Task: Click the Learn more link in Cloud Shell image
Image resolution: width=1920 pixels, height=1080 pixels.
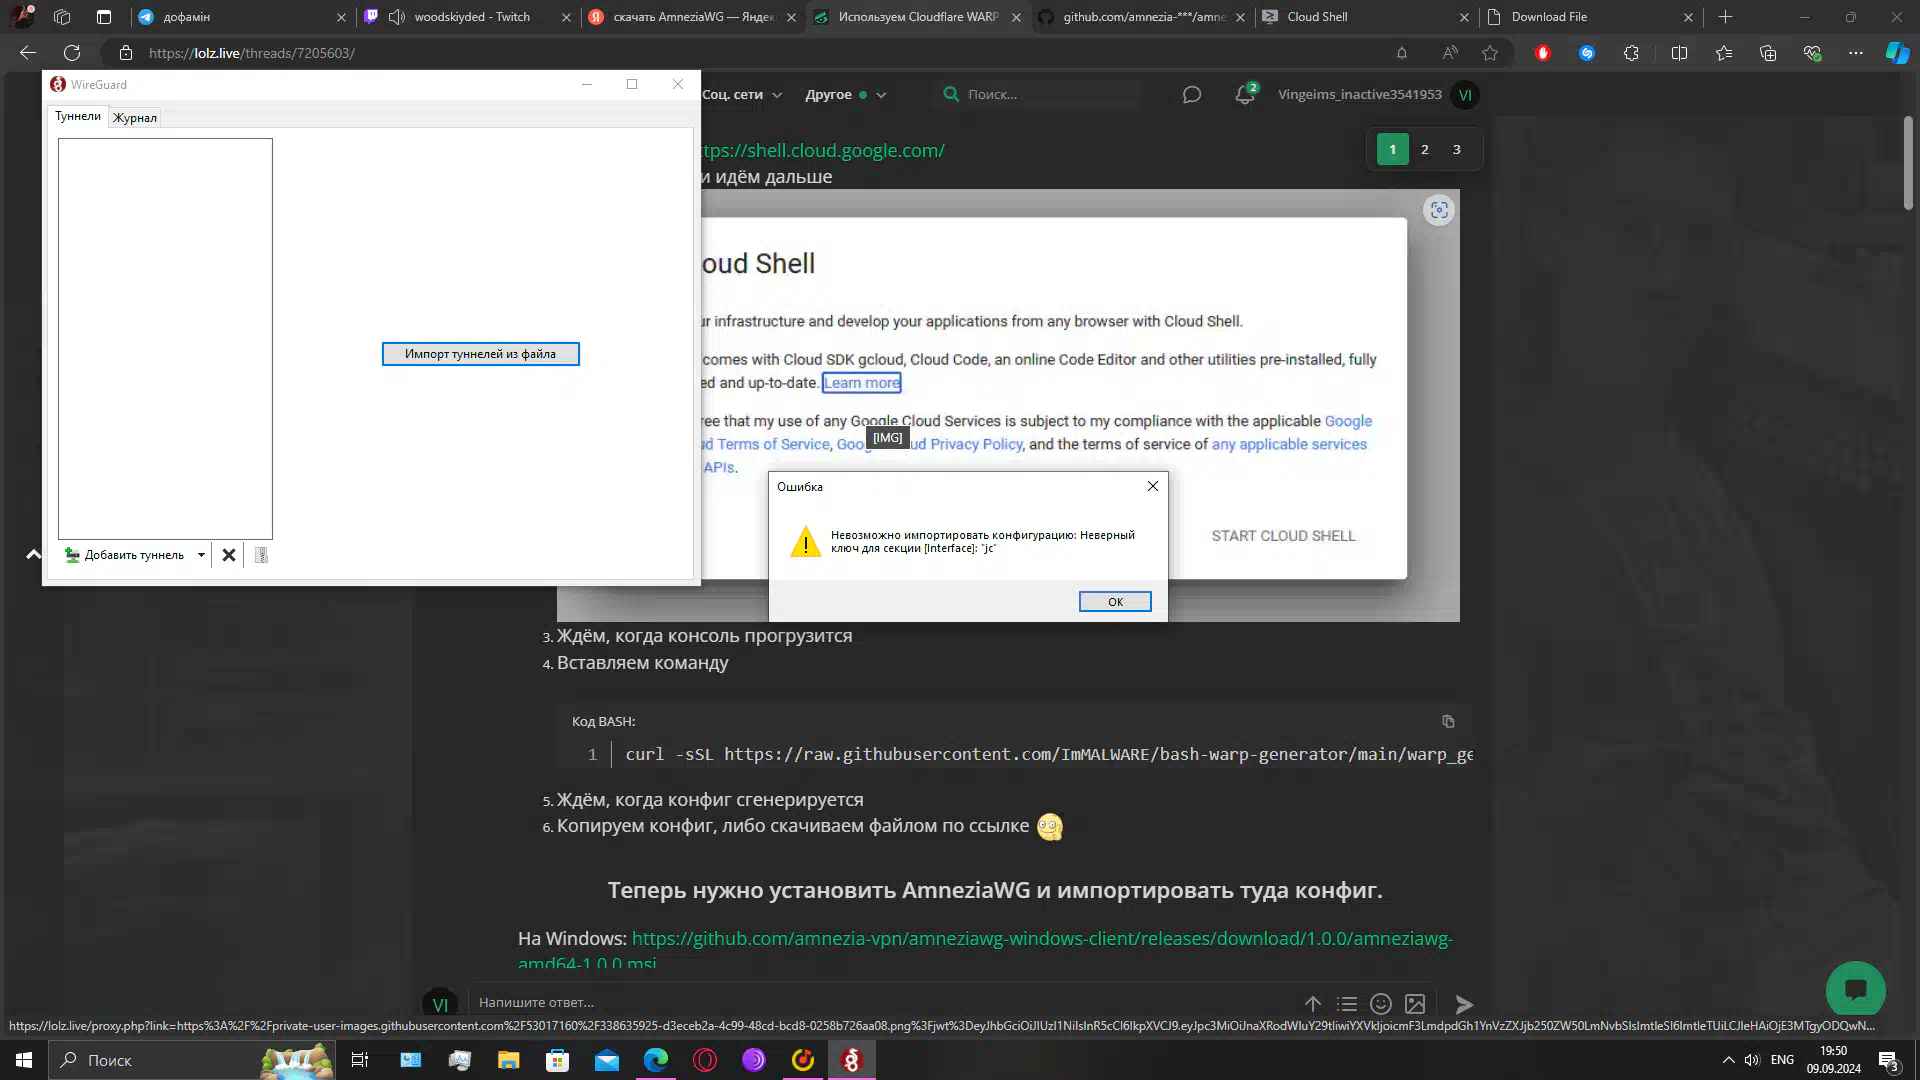Action: (861, 383)
